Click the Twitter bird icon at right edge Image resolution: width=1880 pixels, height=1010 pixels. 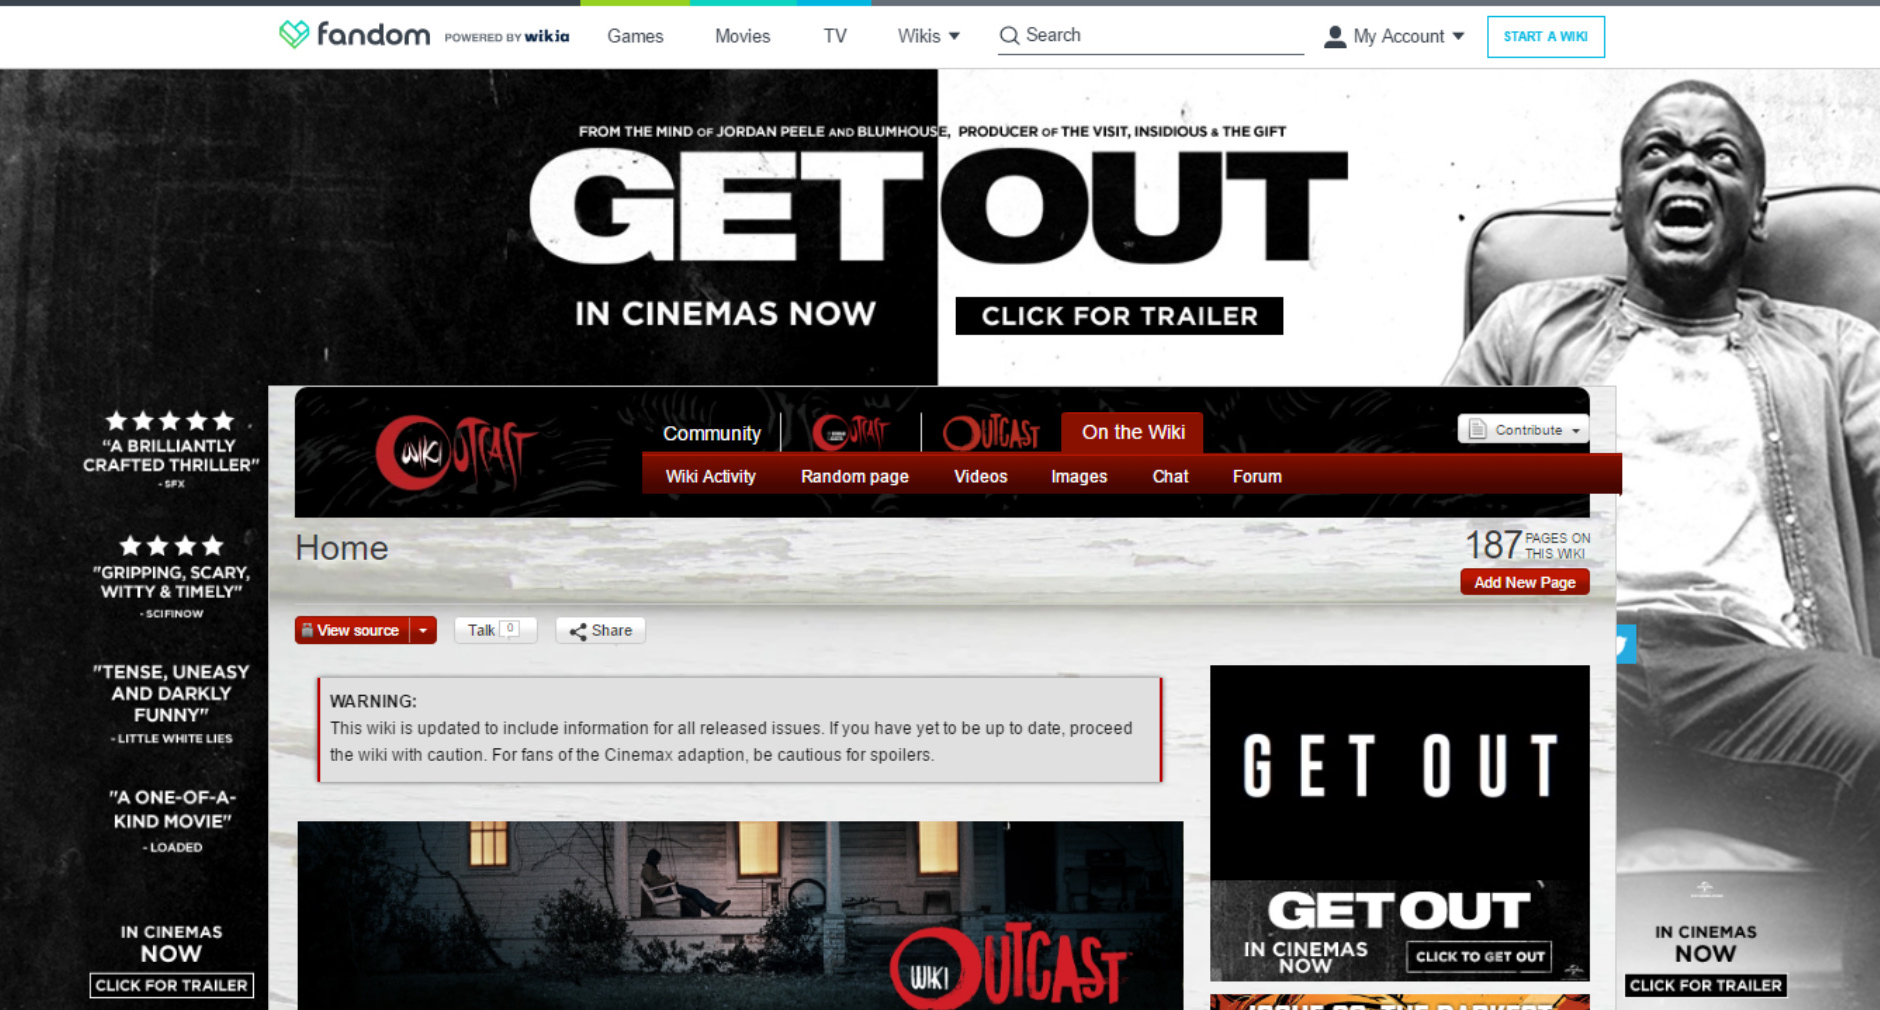[x=1626, y=645]
